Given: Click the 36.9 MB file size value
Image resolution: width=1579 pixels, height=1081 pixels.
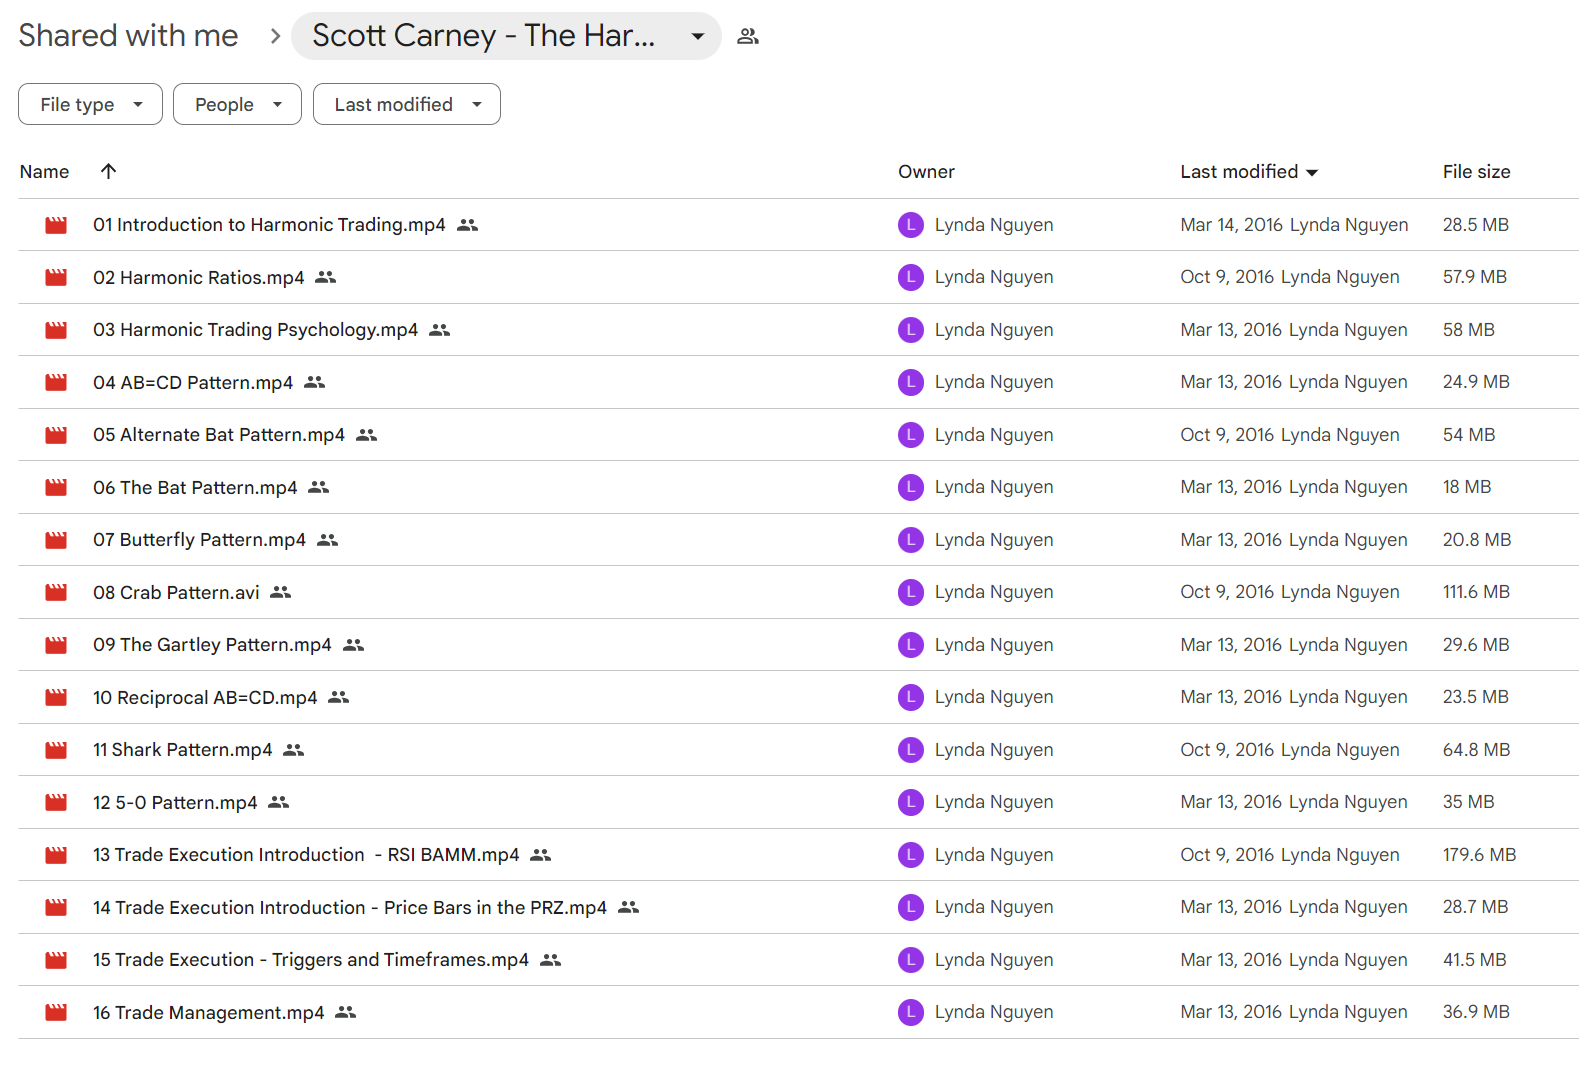Looking at the screenshot, I should (1476, 1012).
